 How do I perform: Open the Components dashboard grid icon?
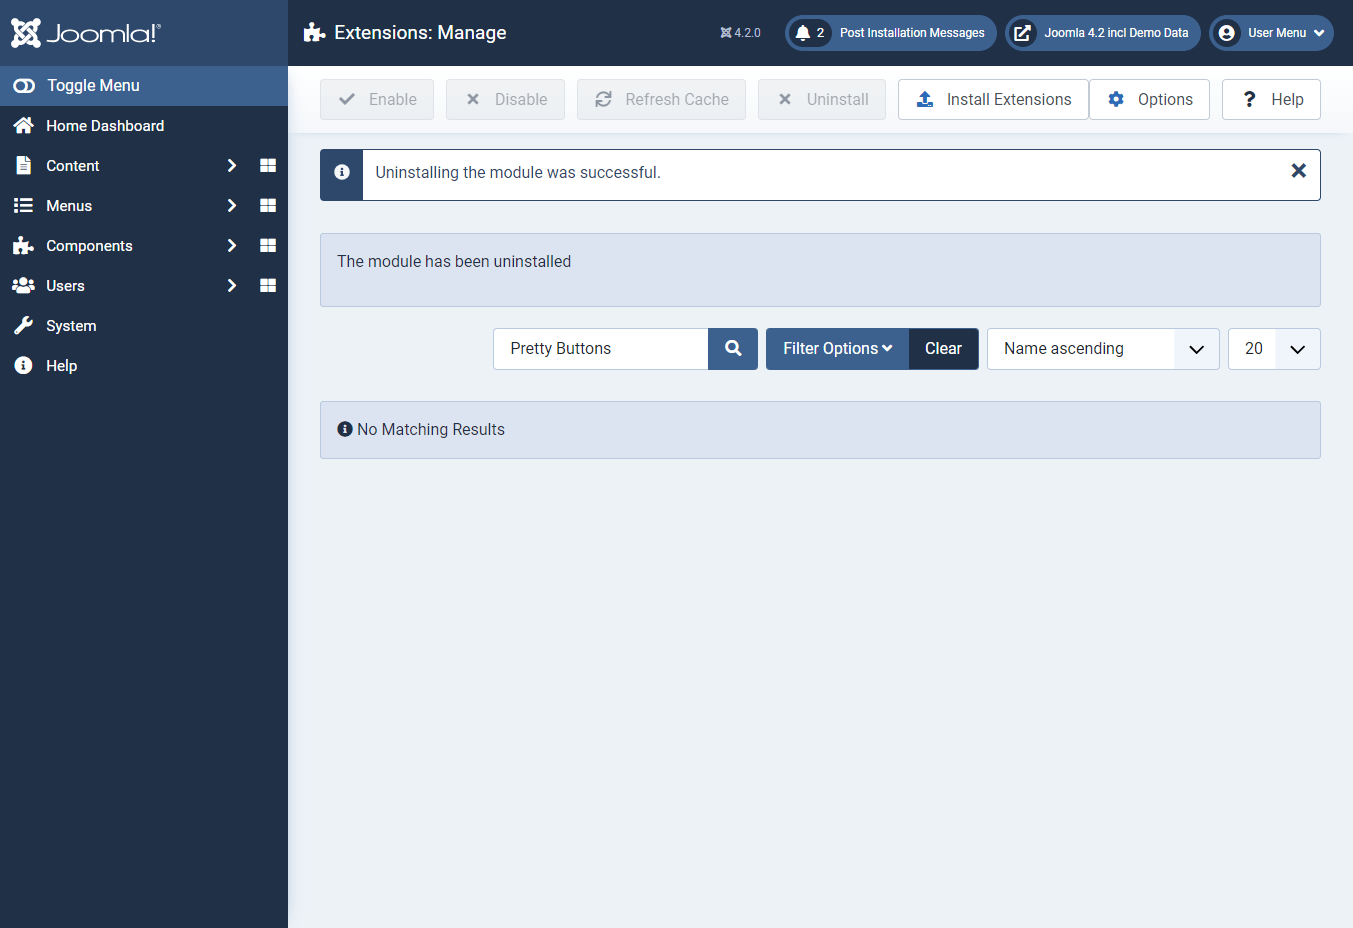267,245
